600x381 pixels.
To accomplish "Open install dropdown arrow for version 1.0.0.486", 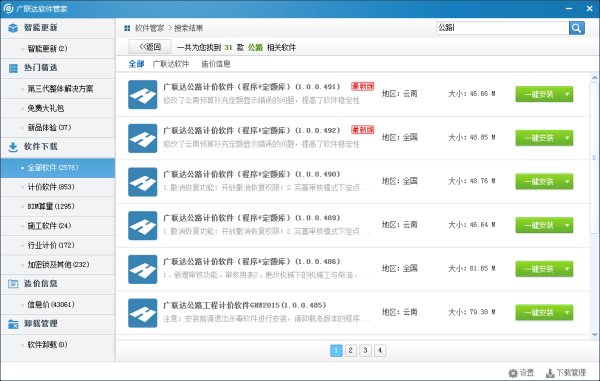I will [567, 269].
